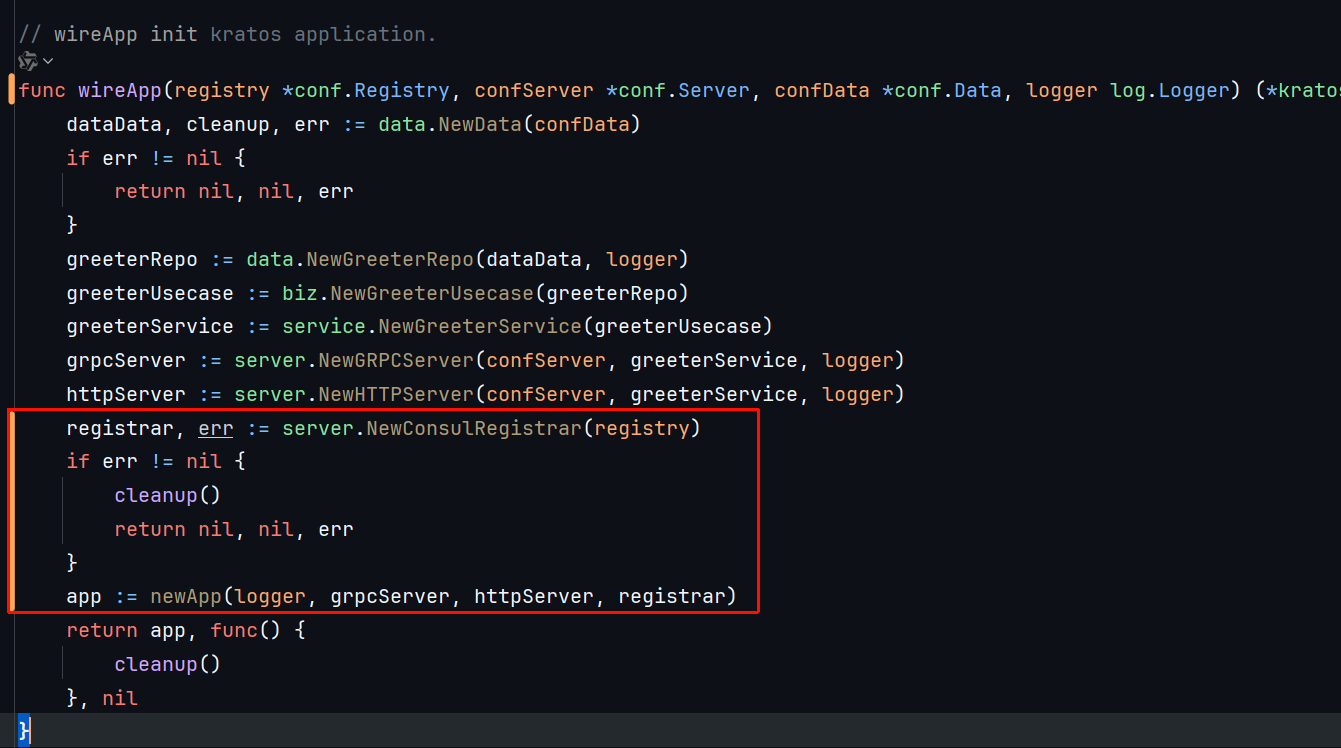This screenshot has width=1341, height=748.
Task: Click the Registry type in conf.Registry
Action: click(402, 91)
